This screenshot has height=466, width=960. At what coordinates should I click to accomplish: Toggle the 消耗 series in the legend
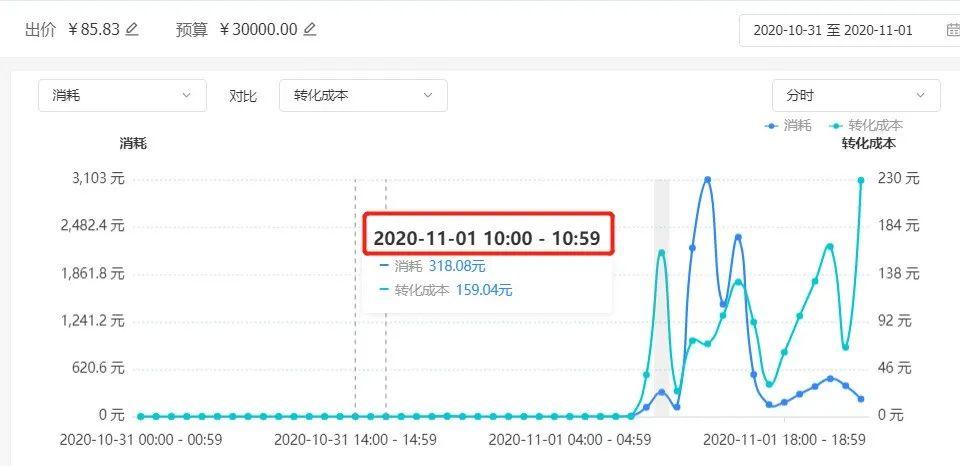789,126
